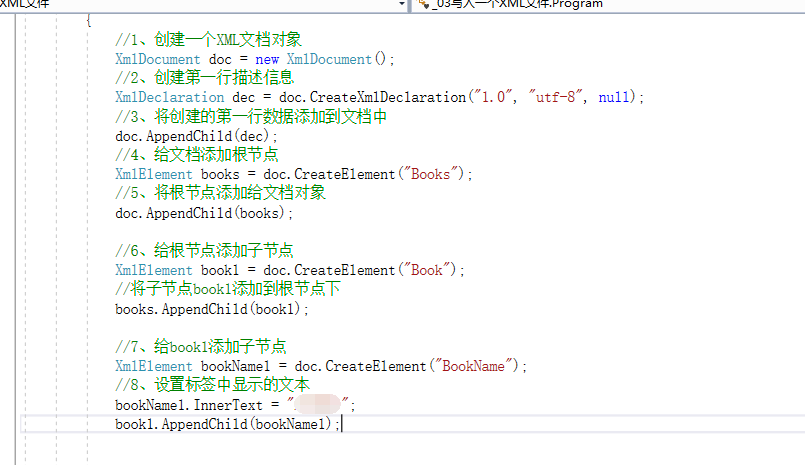Click comment //4、给文档添加根节点

point(197,154)
